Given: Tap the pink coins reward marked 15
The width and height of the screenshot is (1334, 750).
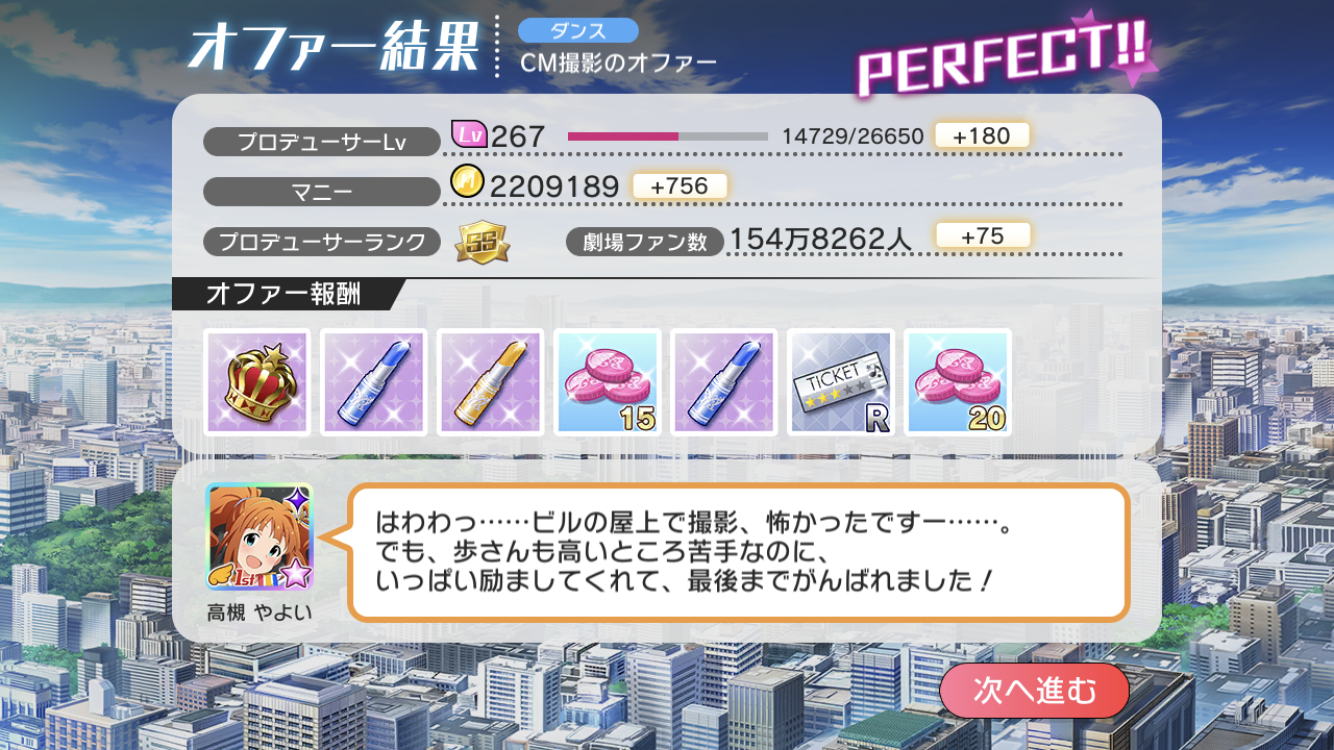Looking at the screenshot, I should pos(608,382).
